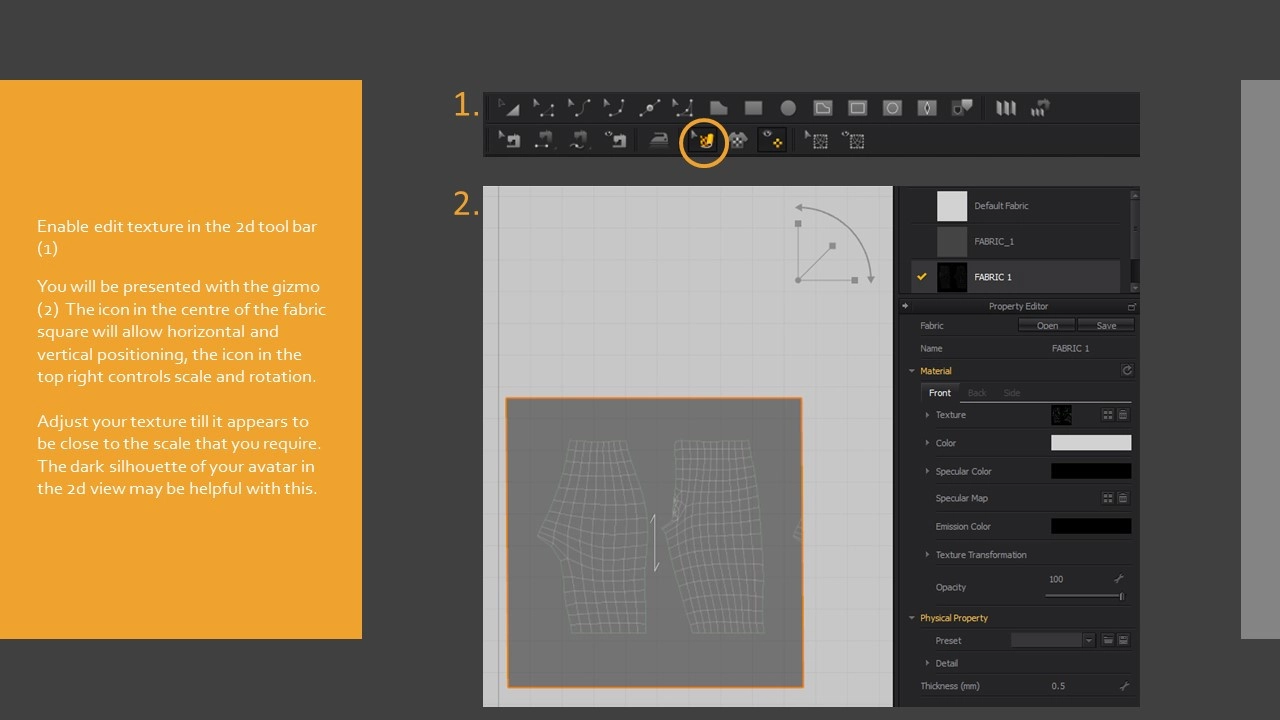Image resolution: width=1280 pixels, height=720 pixels.
Task: Click the Emission Color swatch
Action: point(1090,526)
